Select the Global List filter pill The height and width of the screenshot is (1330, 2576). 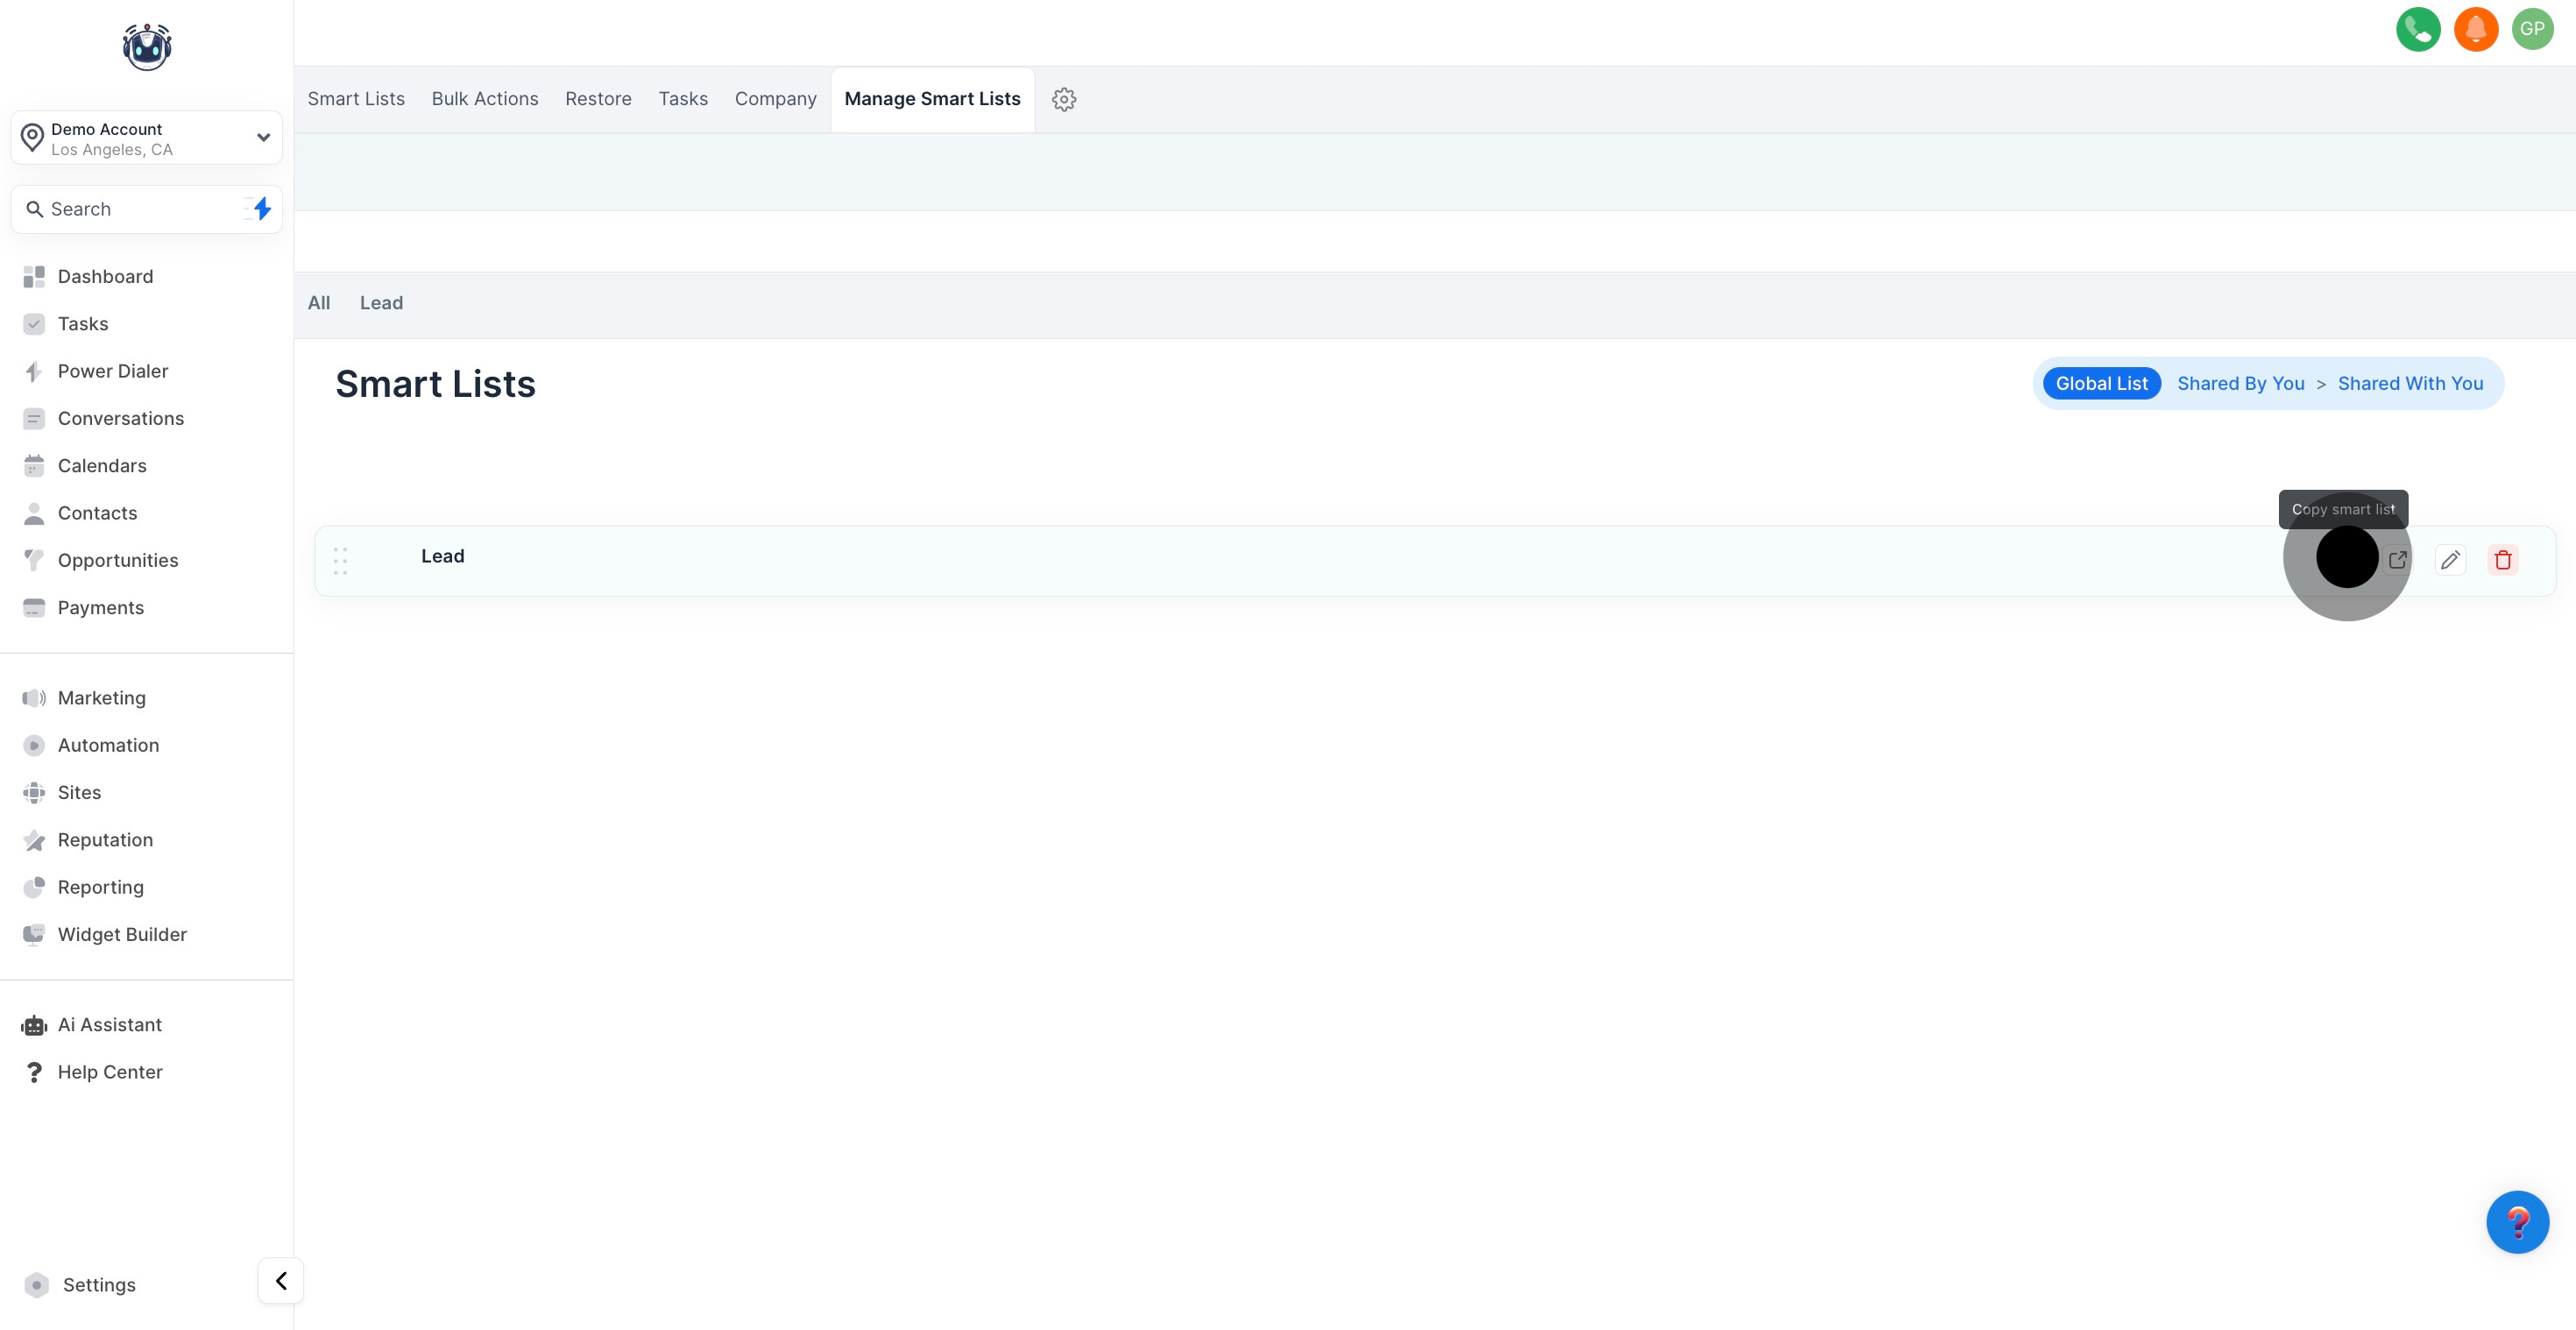pos(2101,384)
